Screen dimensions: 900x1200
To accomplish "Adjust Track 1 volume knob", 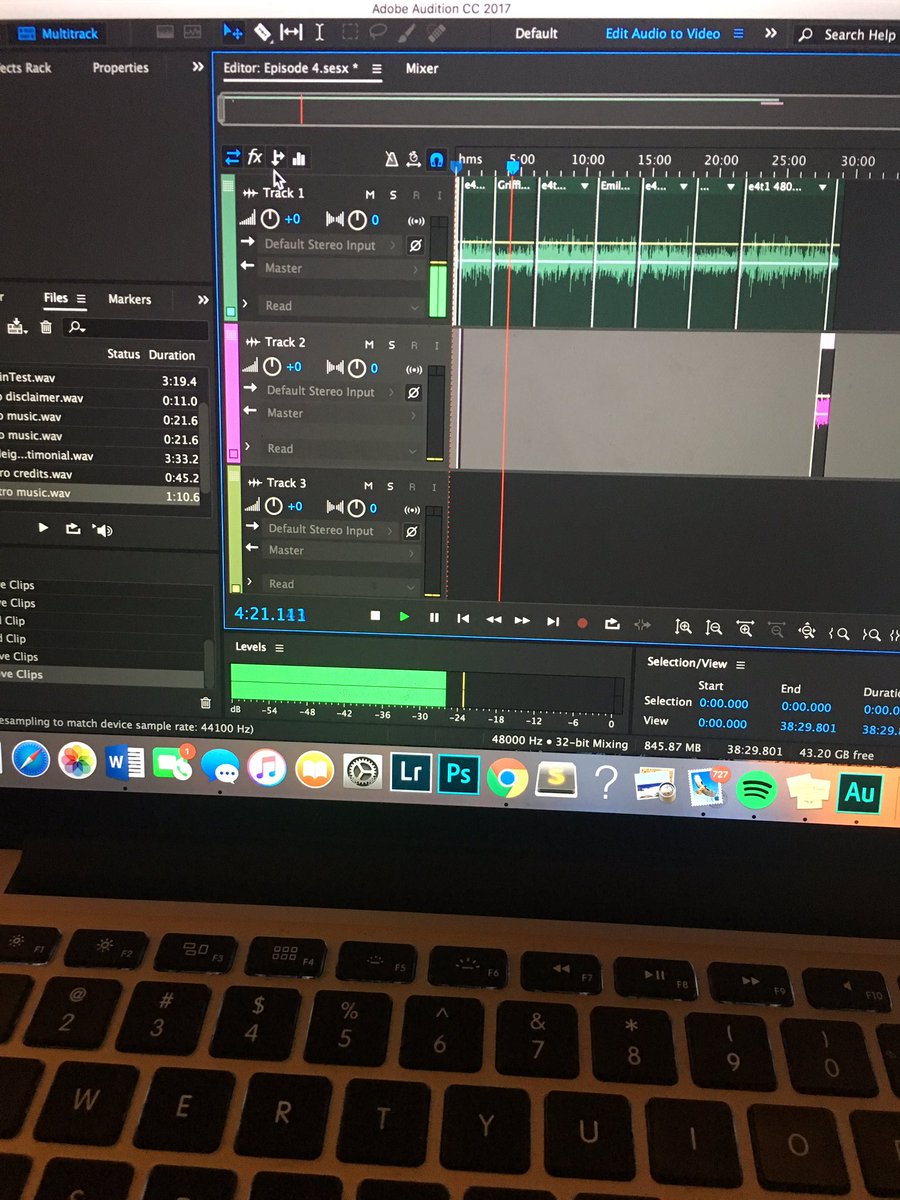I will [271, 219].
